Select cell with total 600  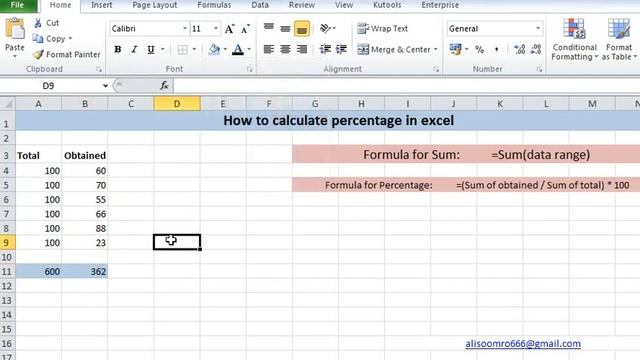coord(38,271)
